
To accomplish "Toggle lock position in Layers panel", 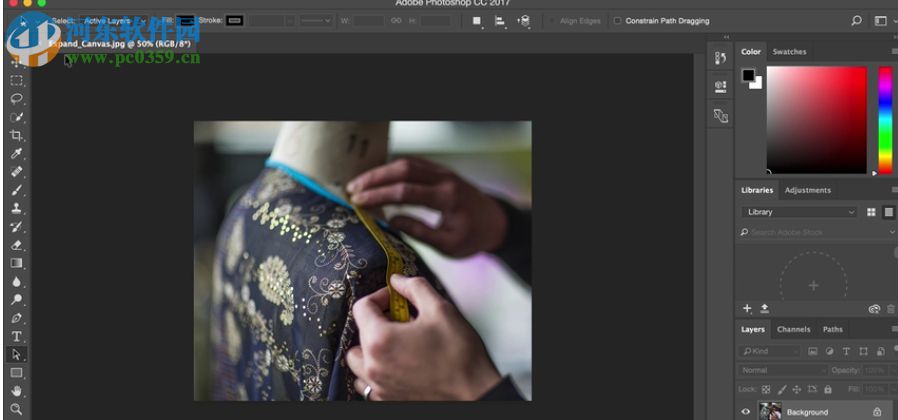I will (x=796, y=389).
